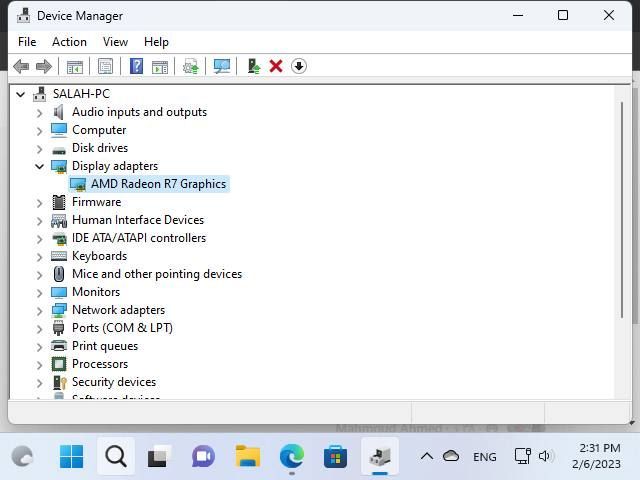Open File Explorer from the taskbar
Image resolution: width=640 pixels, height=480 pixels.
click(x=248, y=456)
